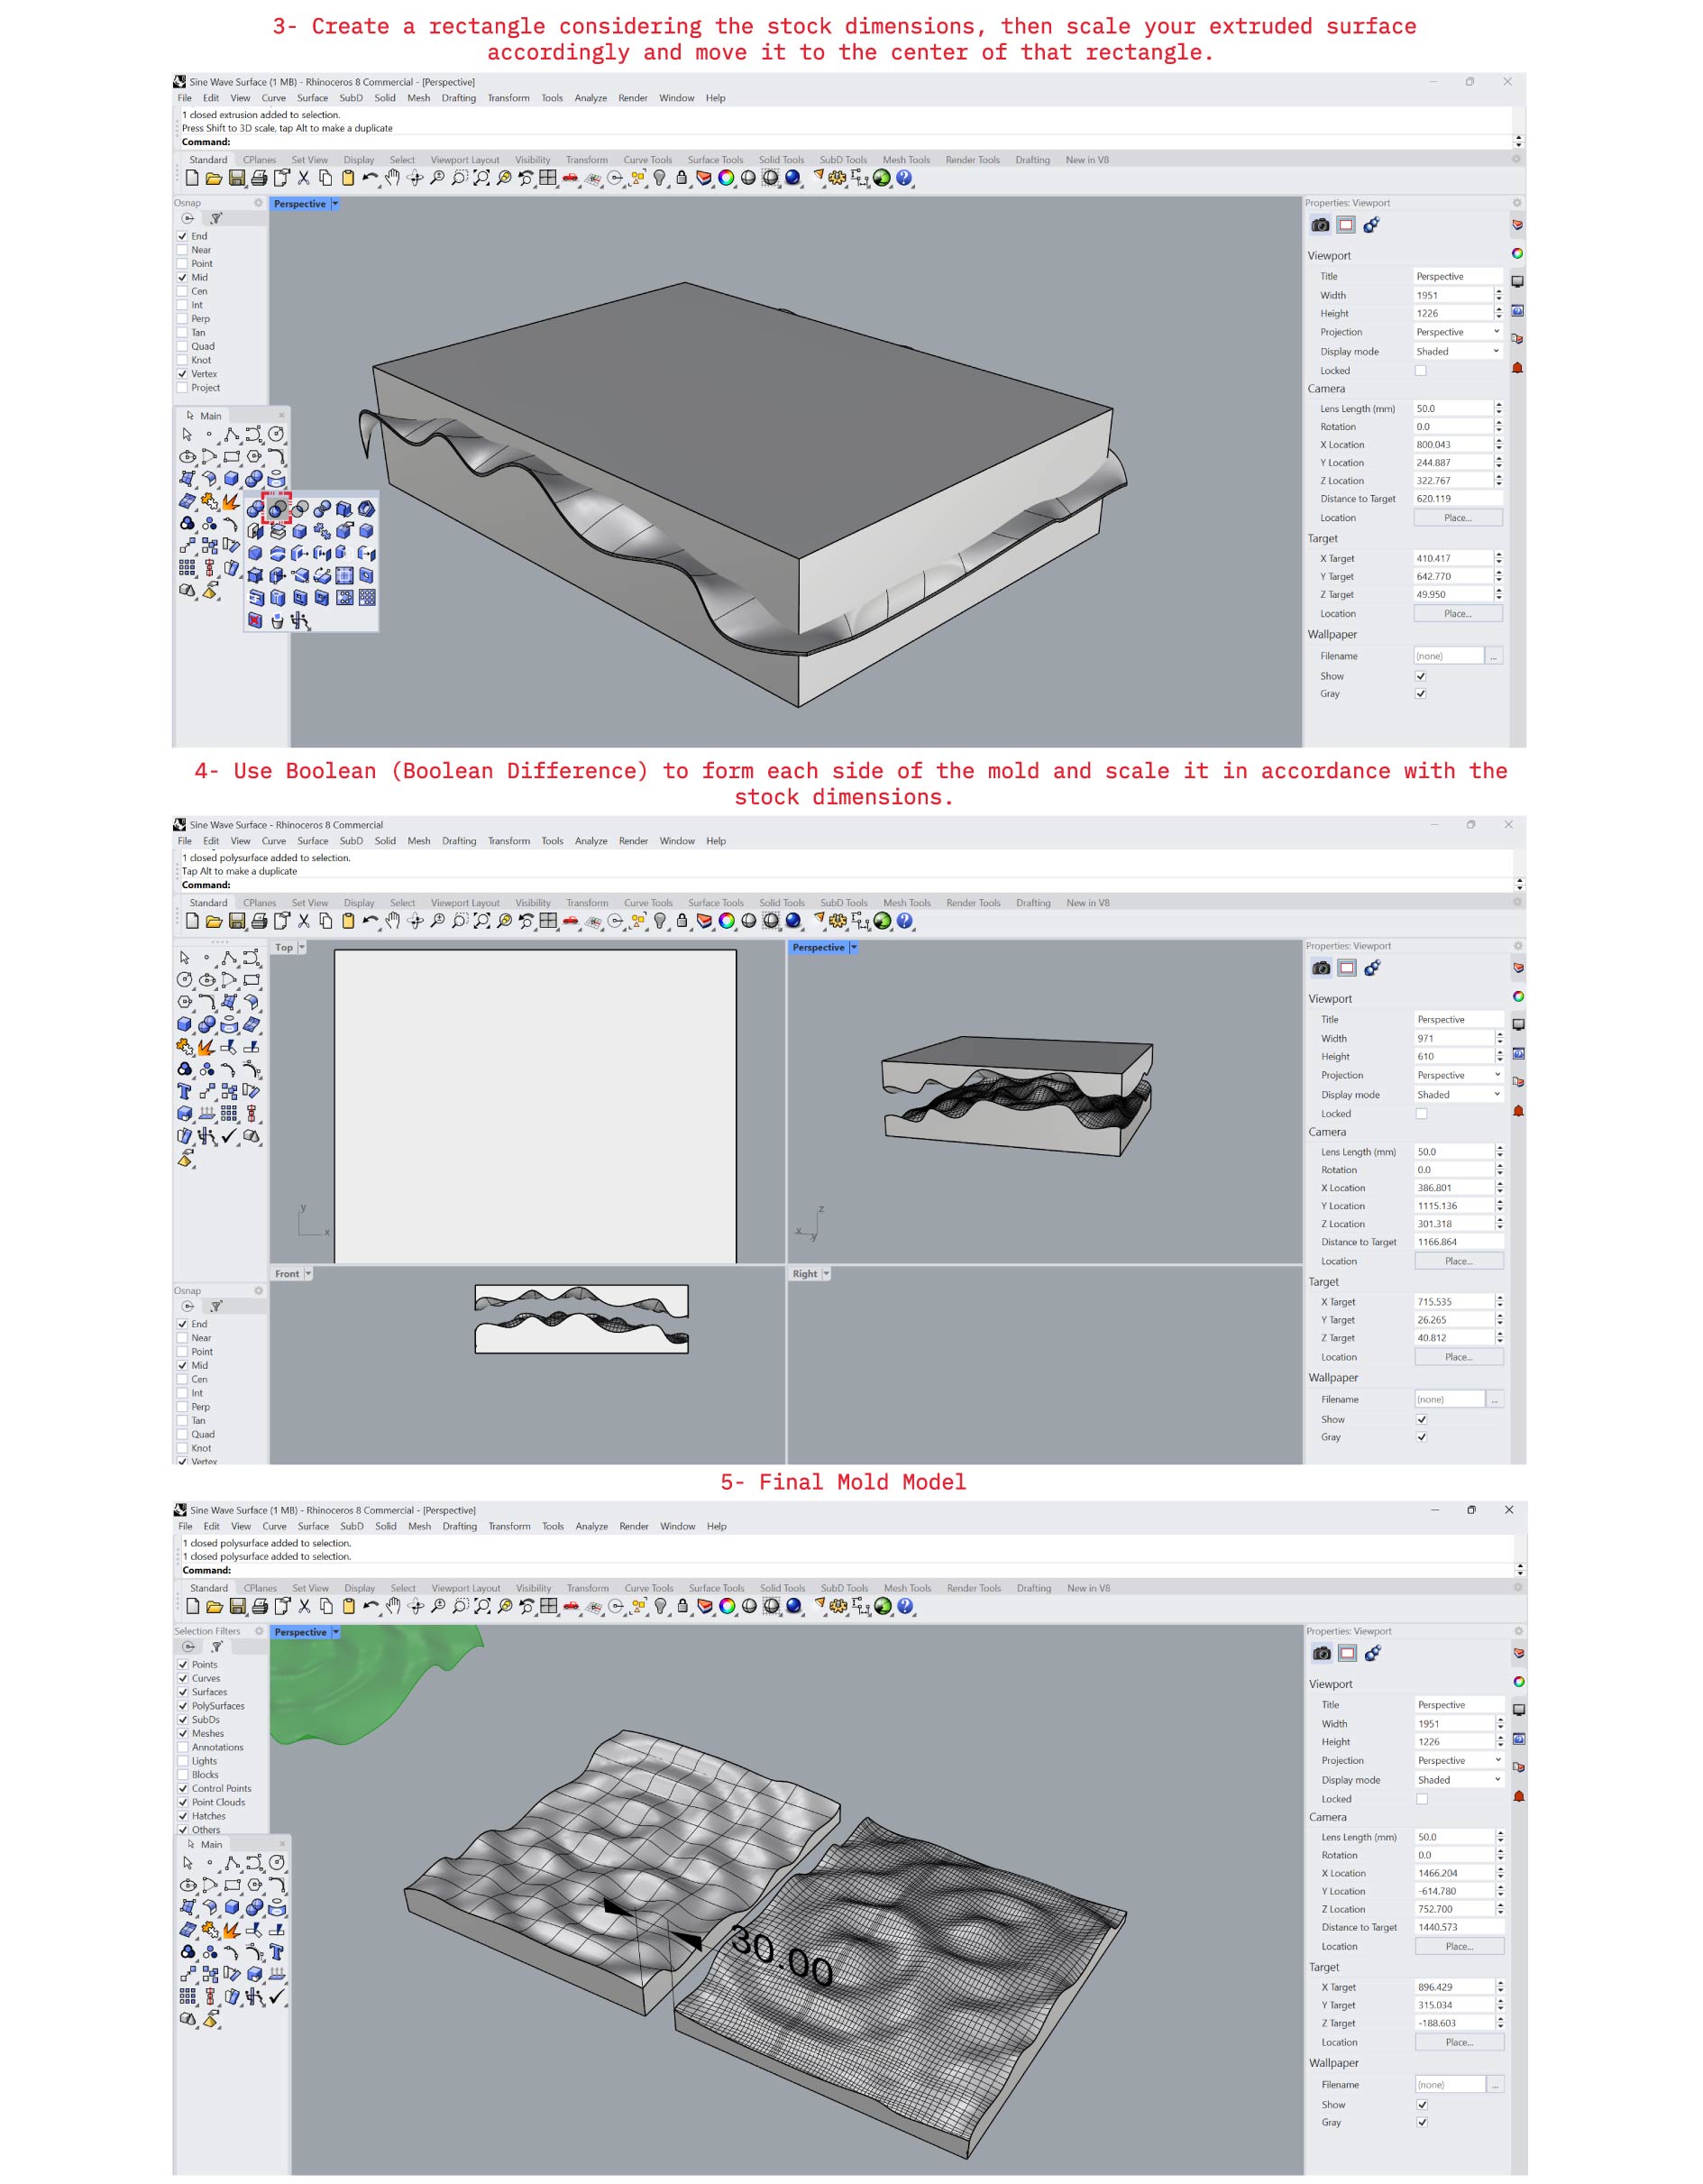Click the Explode icon in bottom Main toolbar
Screen dimensions: 1703x2184
pyautogui.click(x=231, y=1929)
